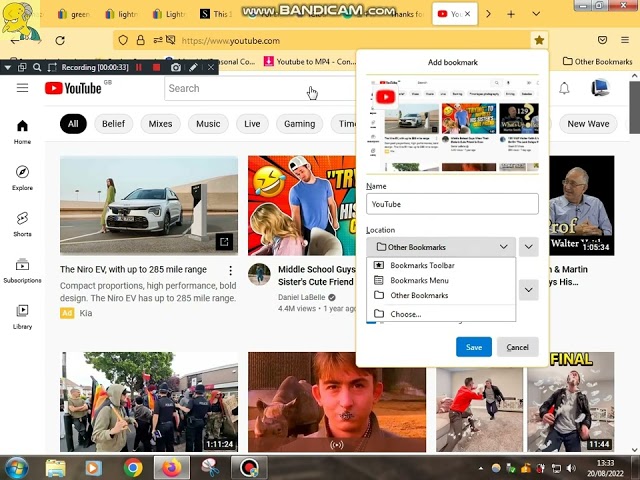Open the 1:11:24 protest video thumbnail
The height and width of the screenshot is (480, 640).
tap(149, 402)
